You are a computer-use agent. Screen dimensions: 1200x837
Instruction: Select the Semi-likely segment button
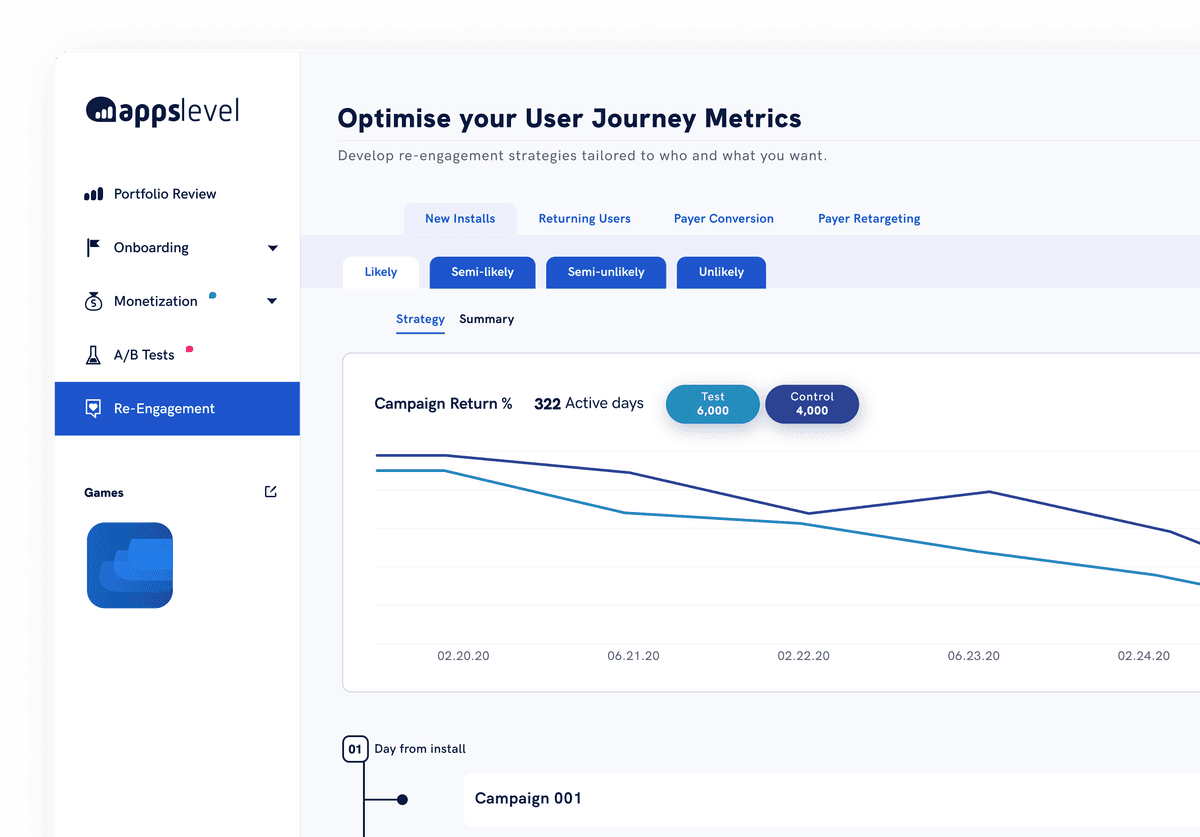point(482,272)
